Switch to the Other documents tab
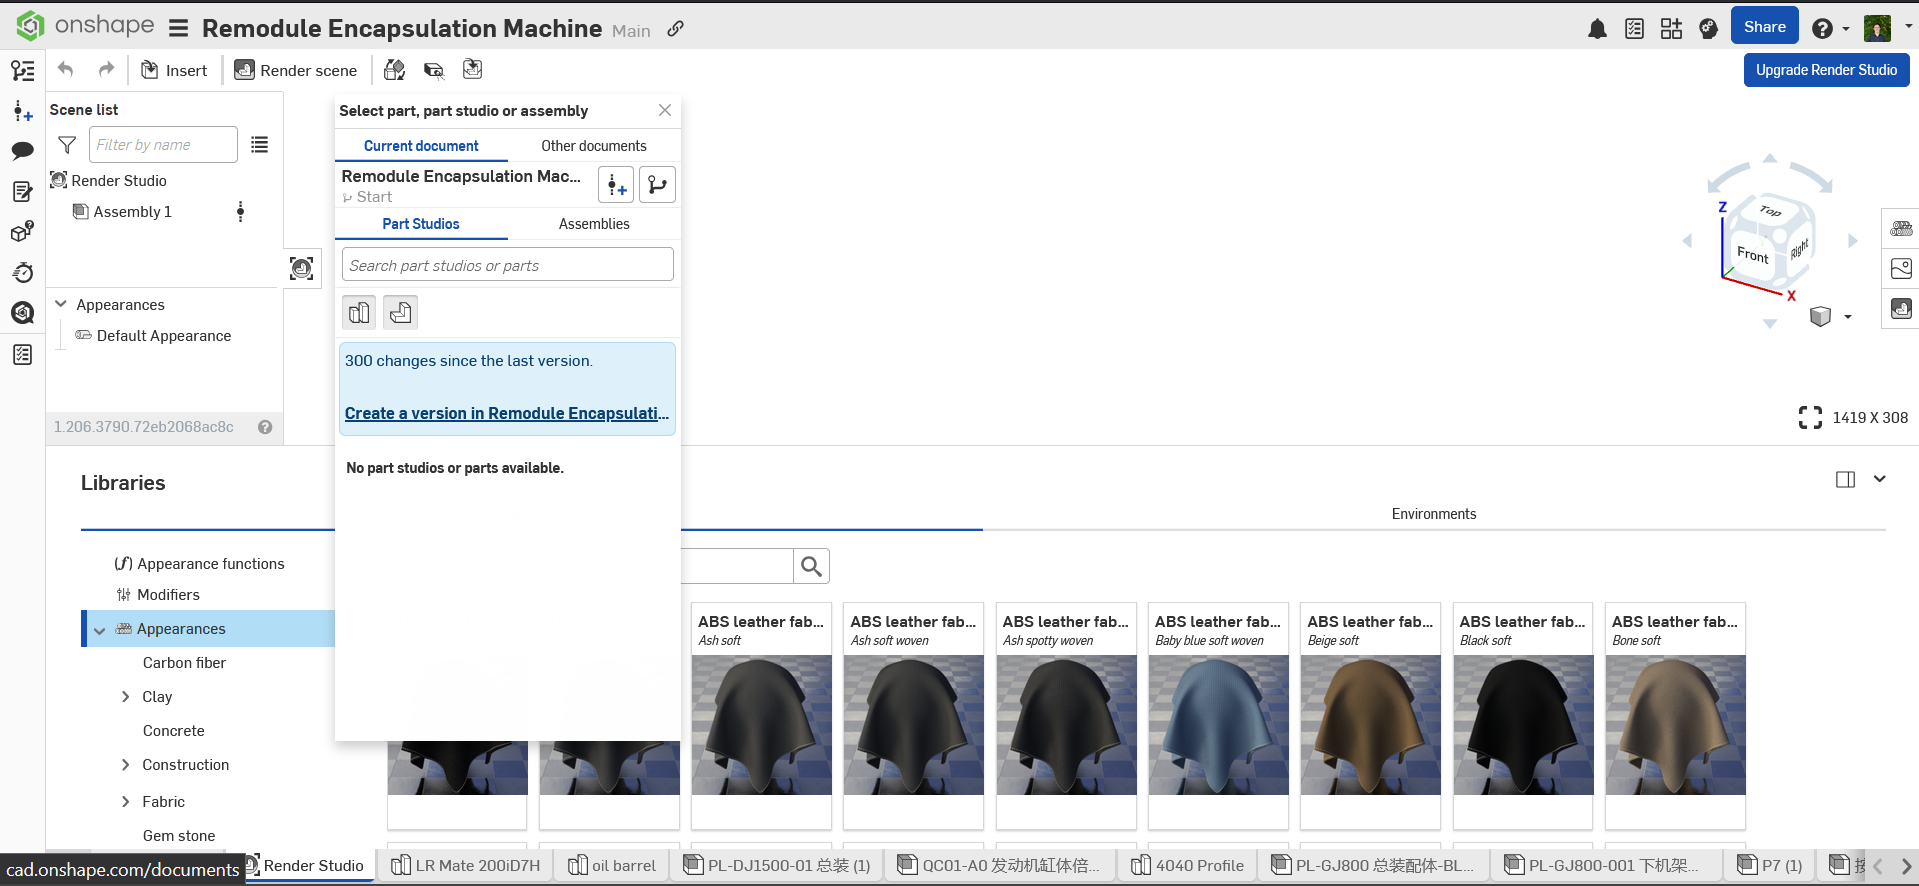 [x=594, y=146]
